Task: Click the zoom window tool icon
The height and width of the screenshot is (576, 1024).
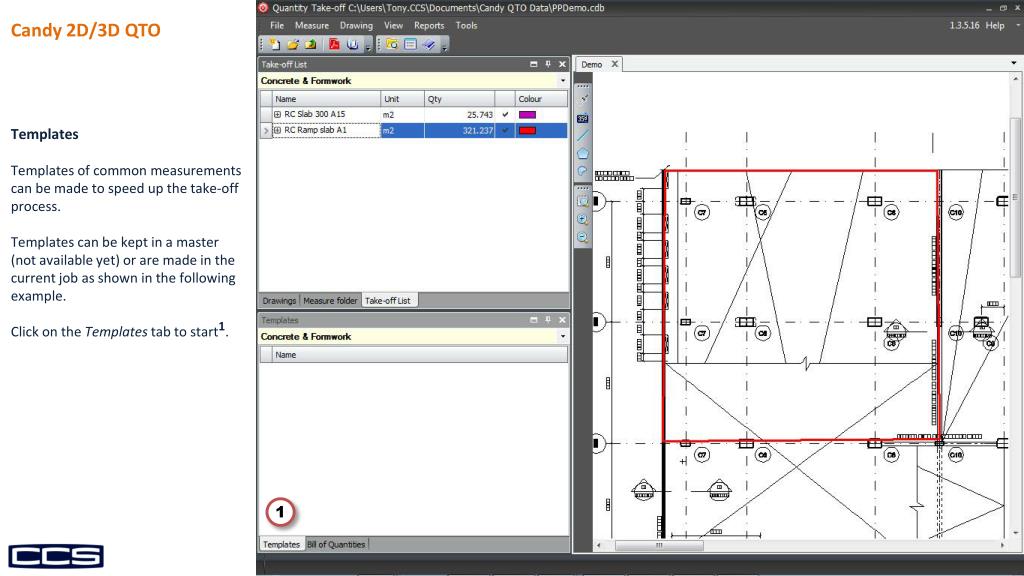Action: pyautogui.click(x=583, y=201)
